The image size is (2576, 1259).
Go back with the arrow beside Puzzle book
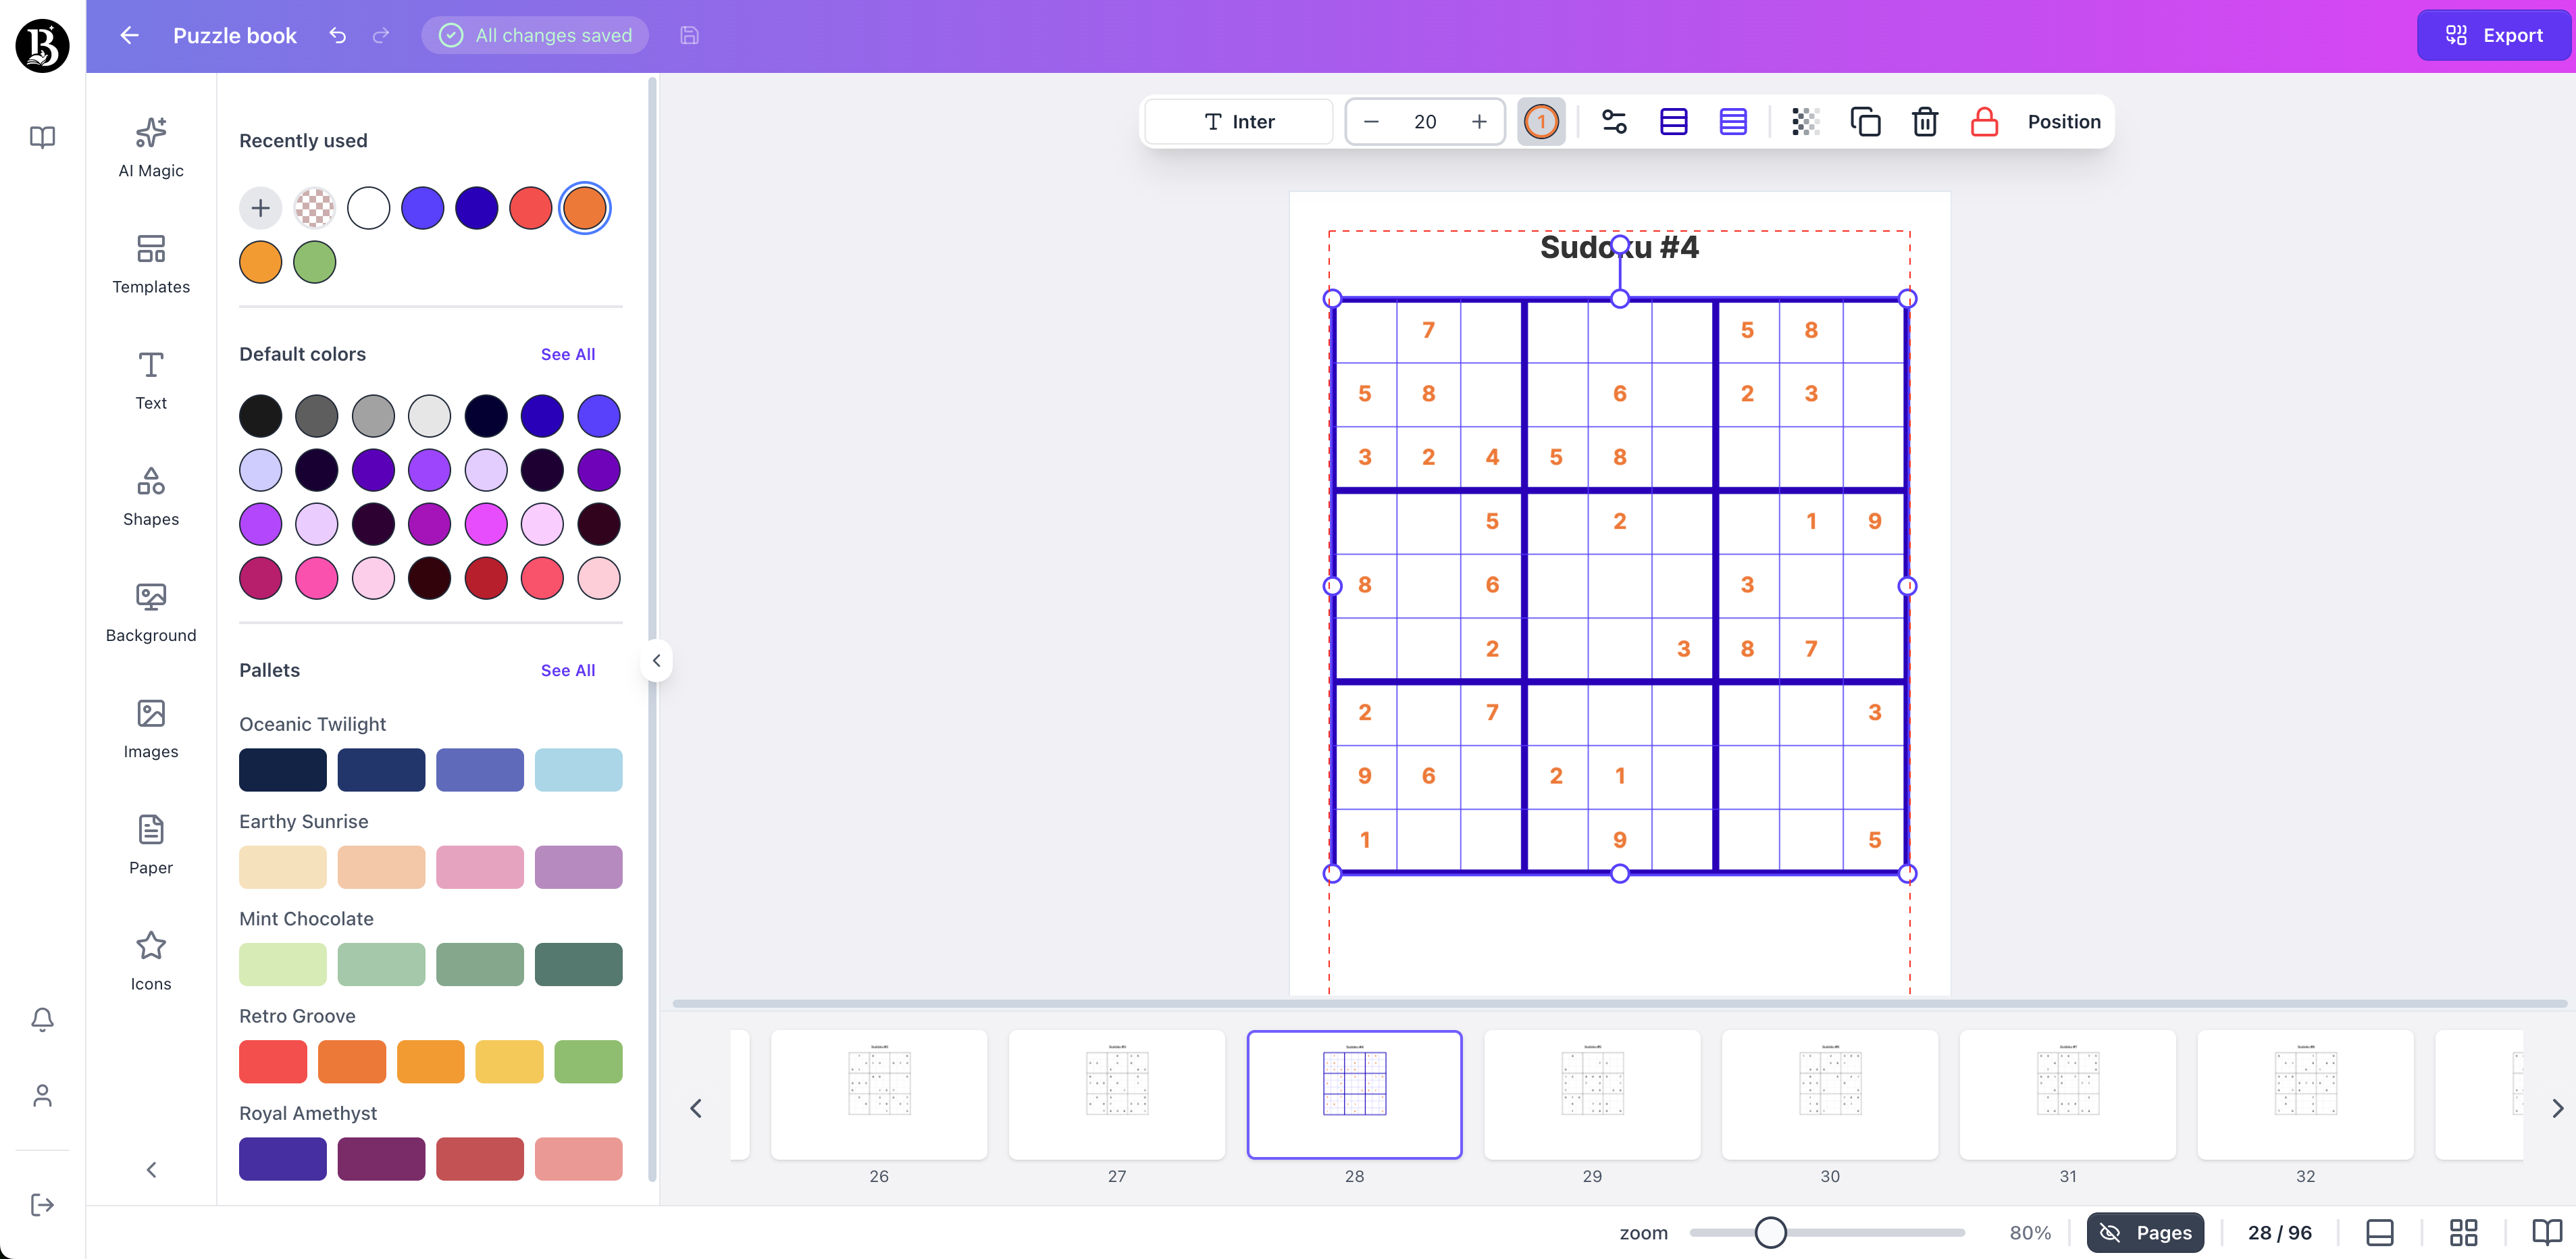[x=128, y=35]
